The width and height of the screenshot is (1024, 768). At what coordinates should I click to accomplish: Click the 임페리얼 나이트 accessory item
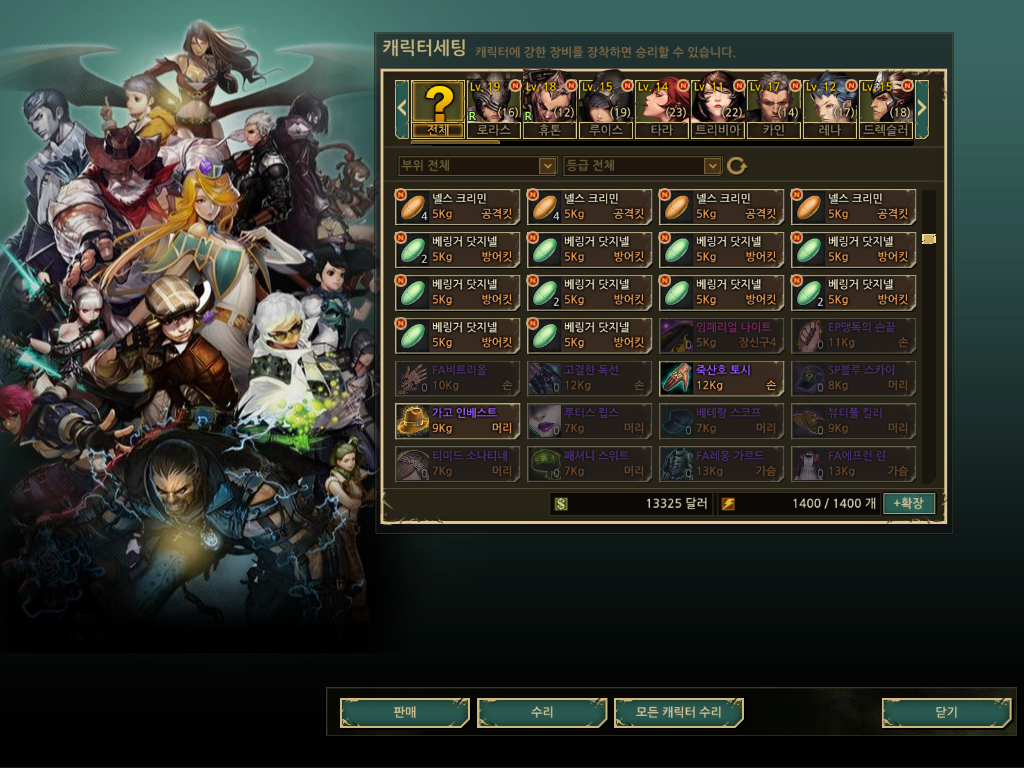click(721, 334)
